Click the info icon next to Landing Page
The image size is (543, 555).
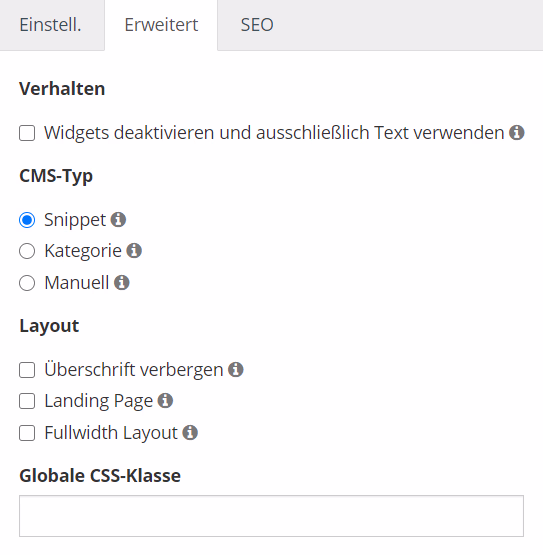(x=165, y=401)
